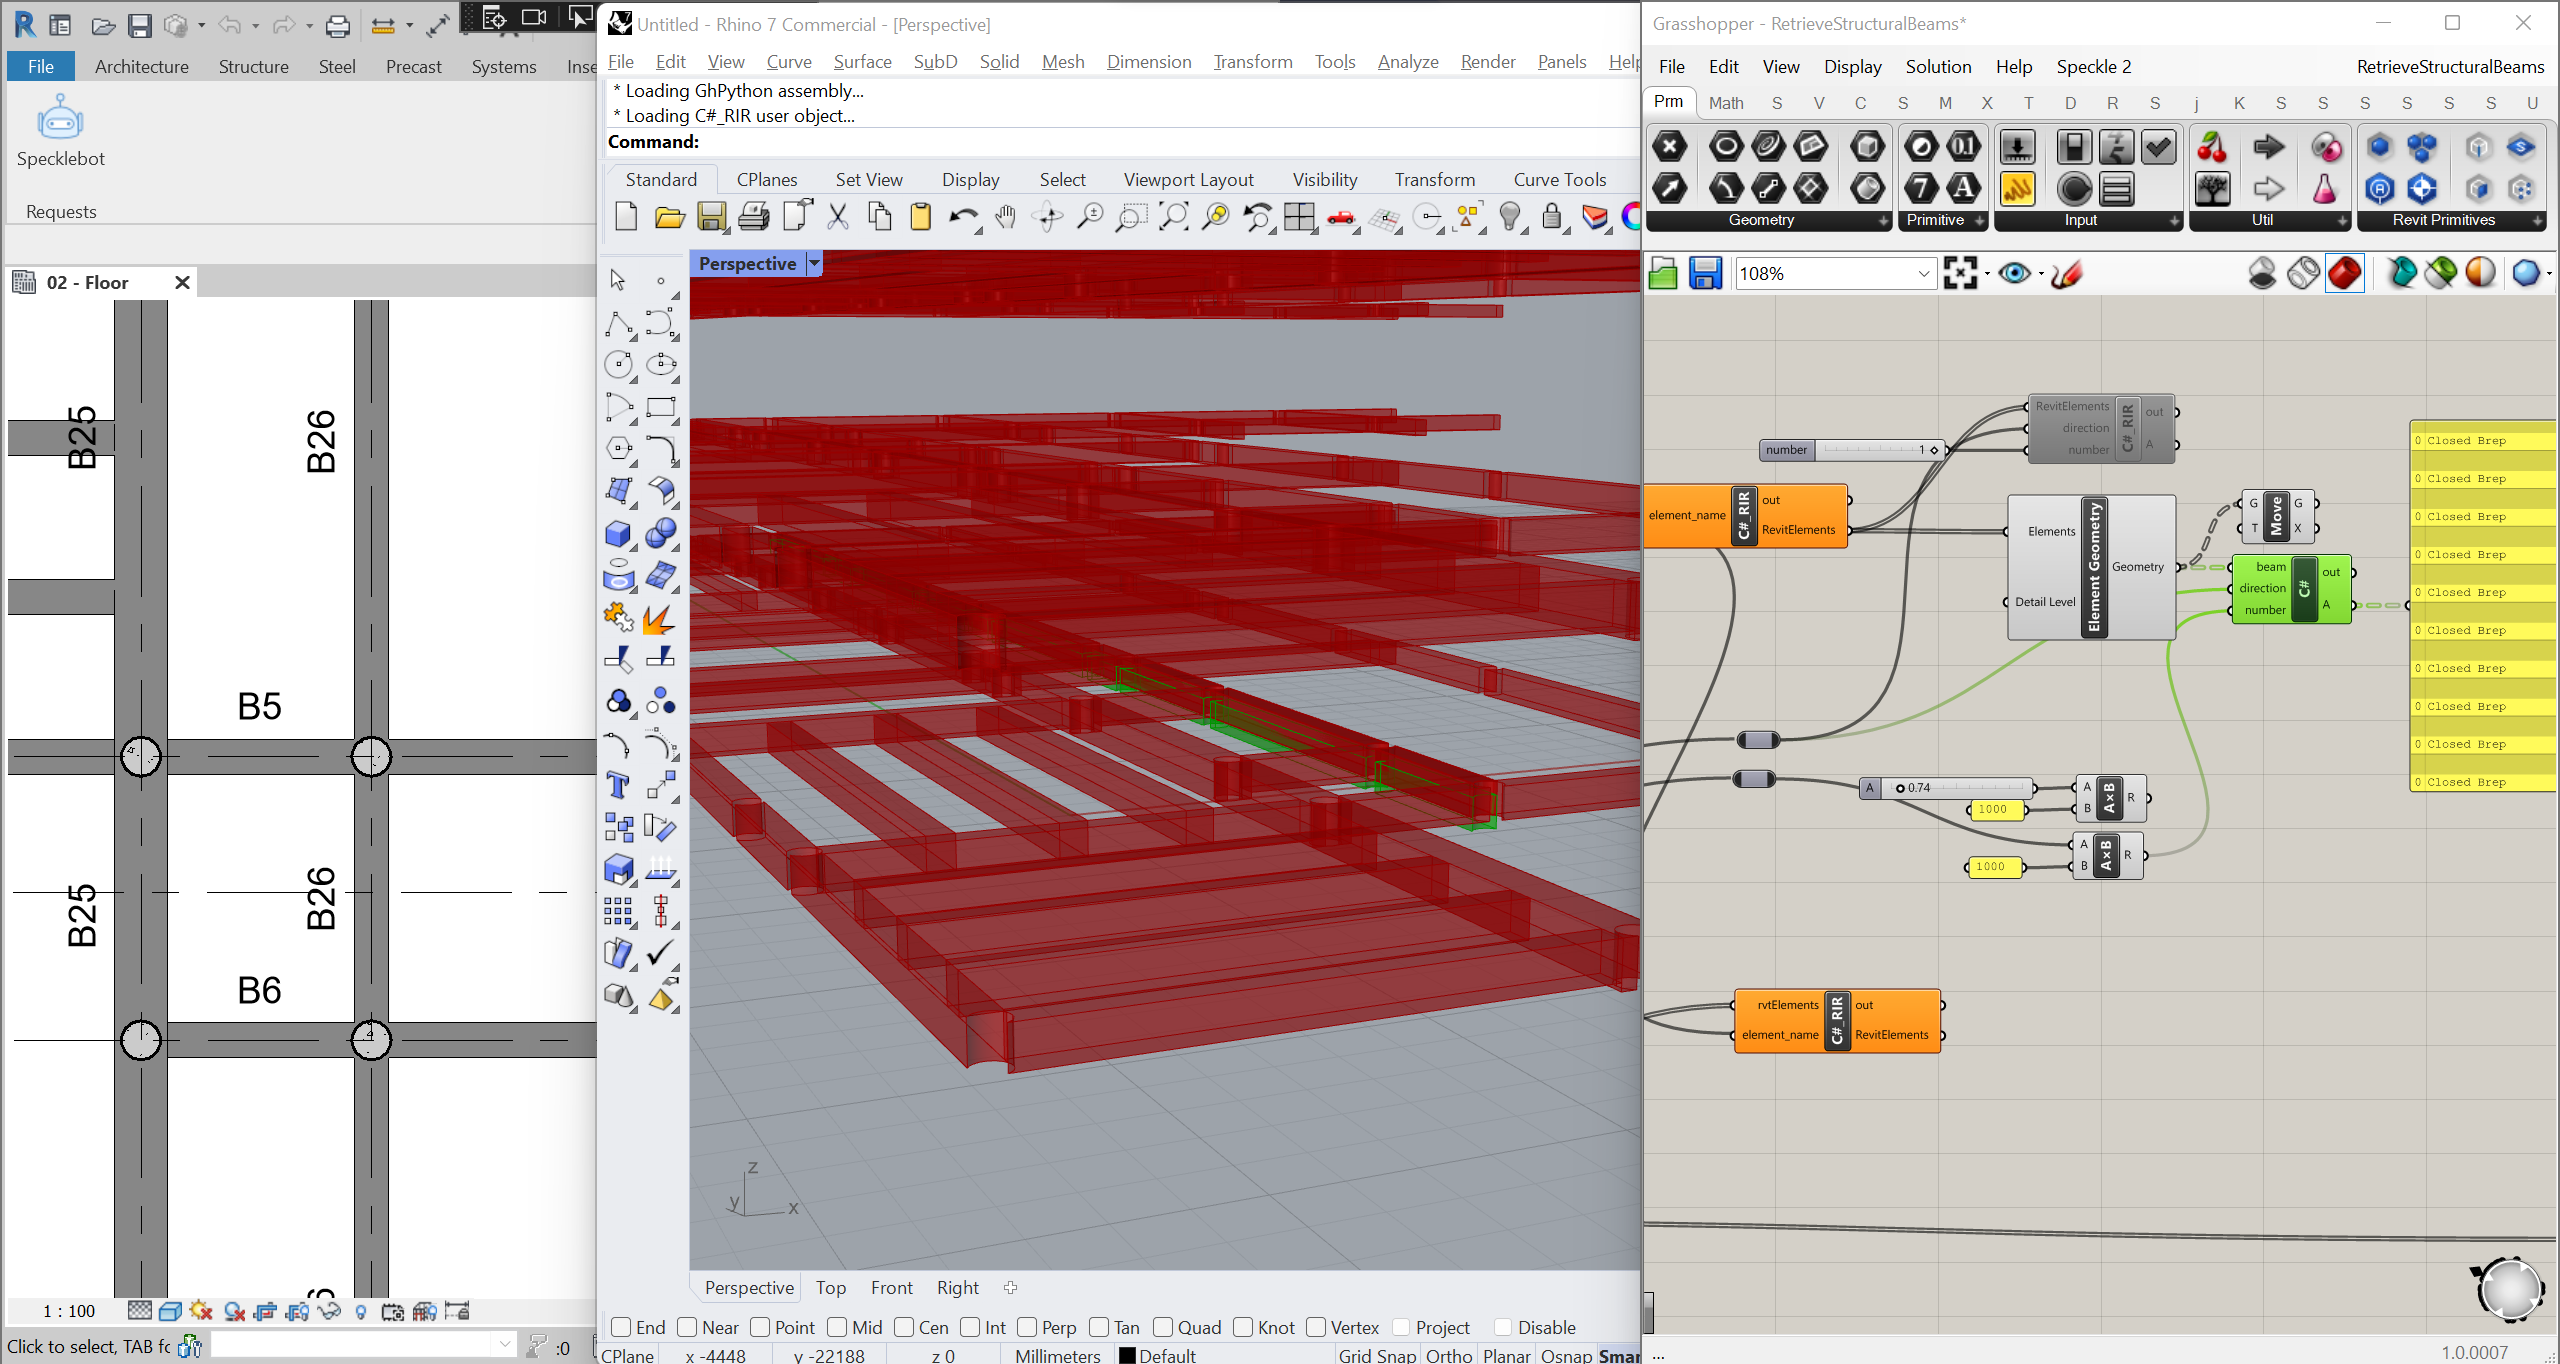Click the Rhino Save file icon
Screen dimensions: 2560x1364
tap(711, 216)
